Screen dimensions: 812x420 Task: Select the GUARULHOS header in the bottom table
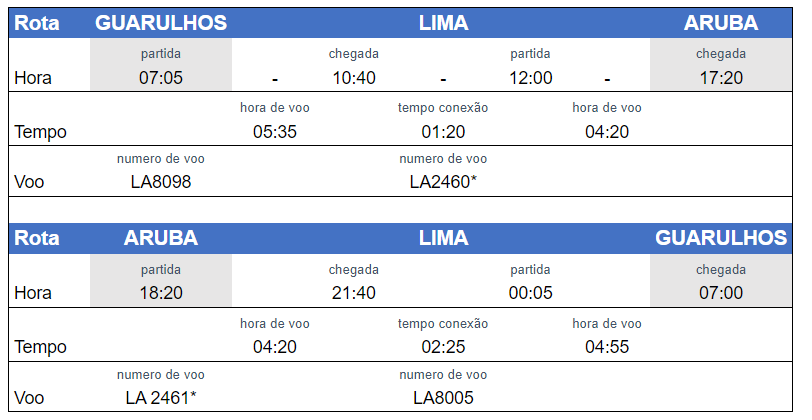coord(721,238)
